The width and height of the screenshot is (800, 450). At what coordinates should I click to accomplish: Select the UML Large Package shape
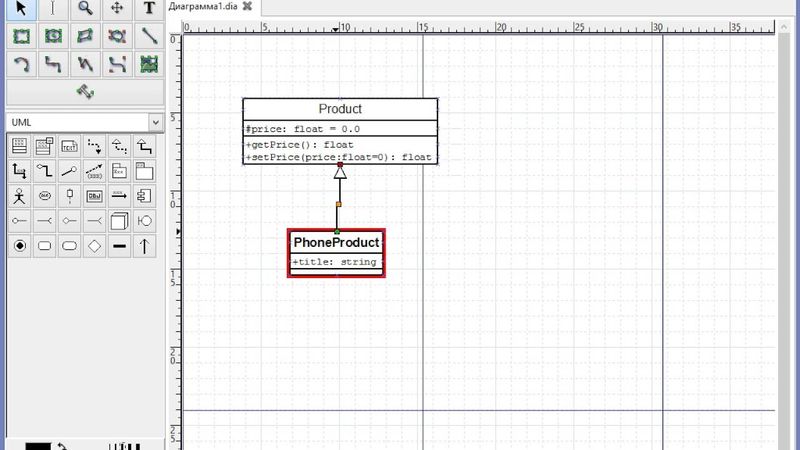(145, 171)
